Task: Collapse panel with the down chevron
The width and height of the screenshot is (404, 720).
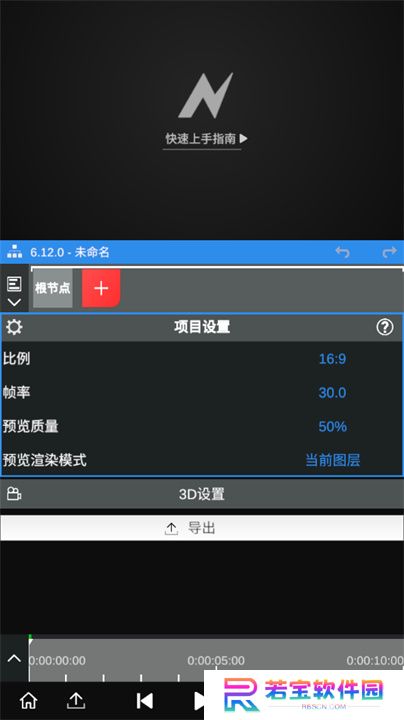Action: pyautogui.click(x=14, y=302)
